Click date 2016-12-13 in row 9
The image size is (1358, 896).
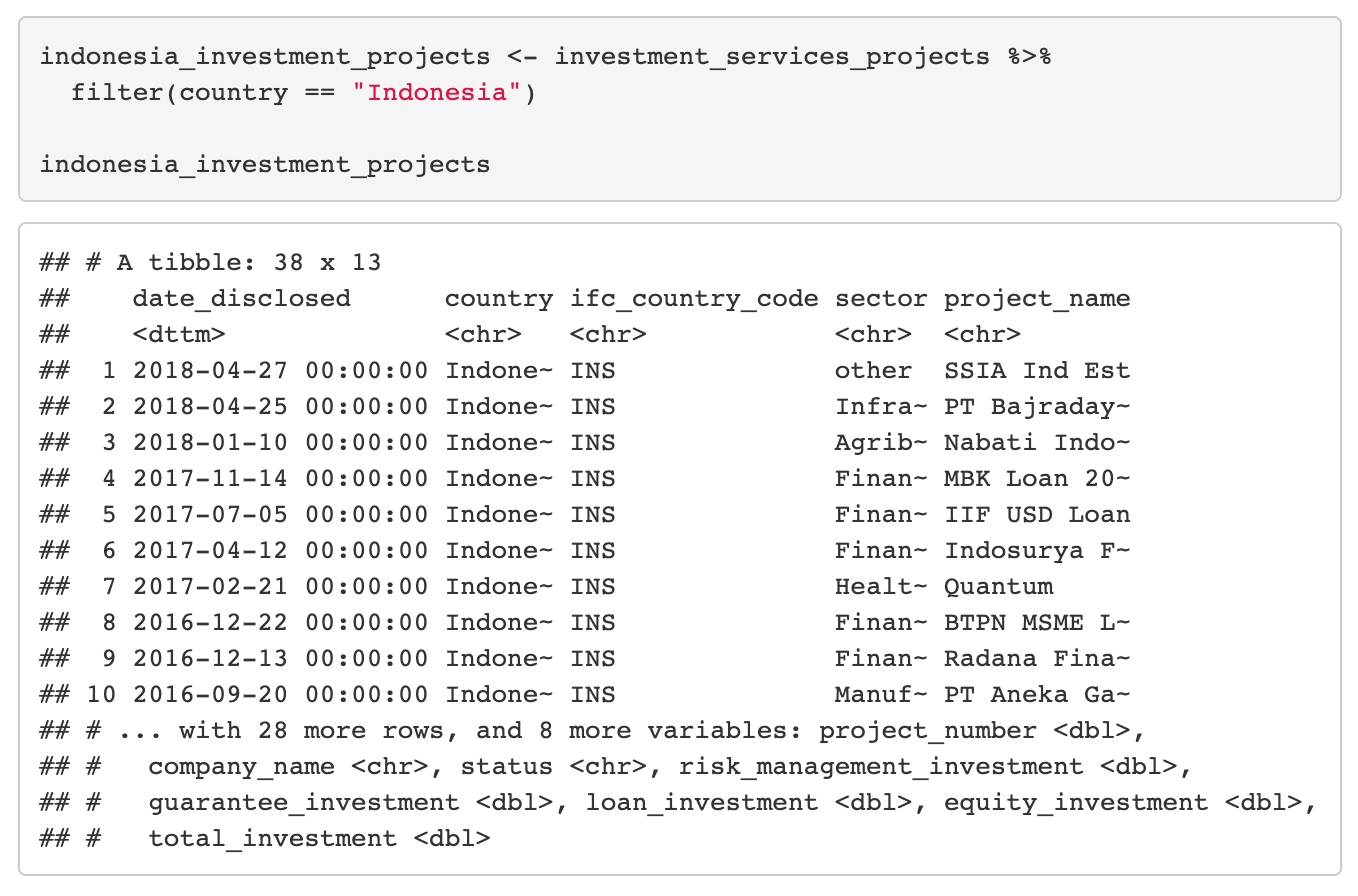tap(210, 659)
